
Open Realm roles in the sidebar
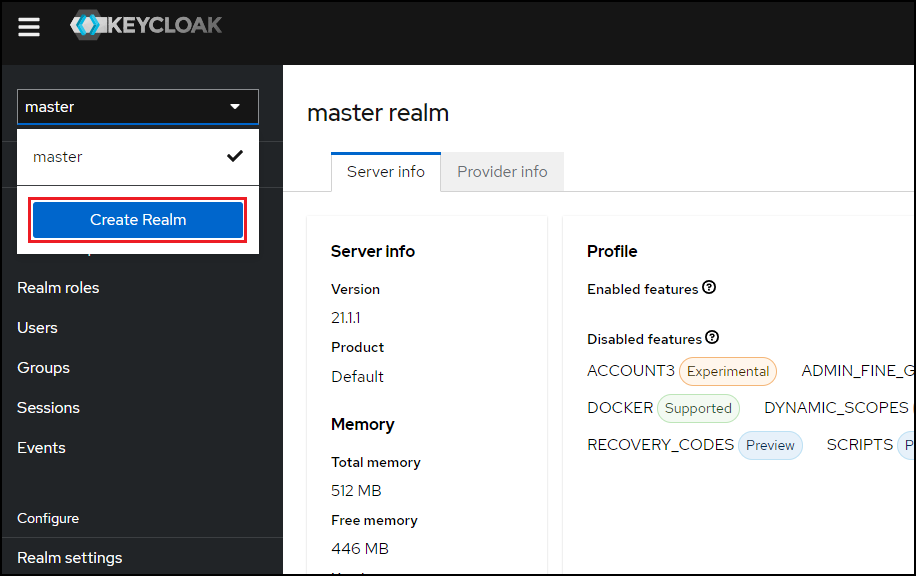point(58,288)
